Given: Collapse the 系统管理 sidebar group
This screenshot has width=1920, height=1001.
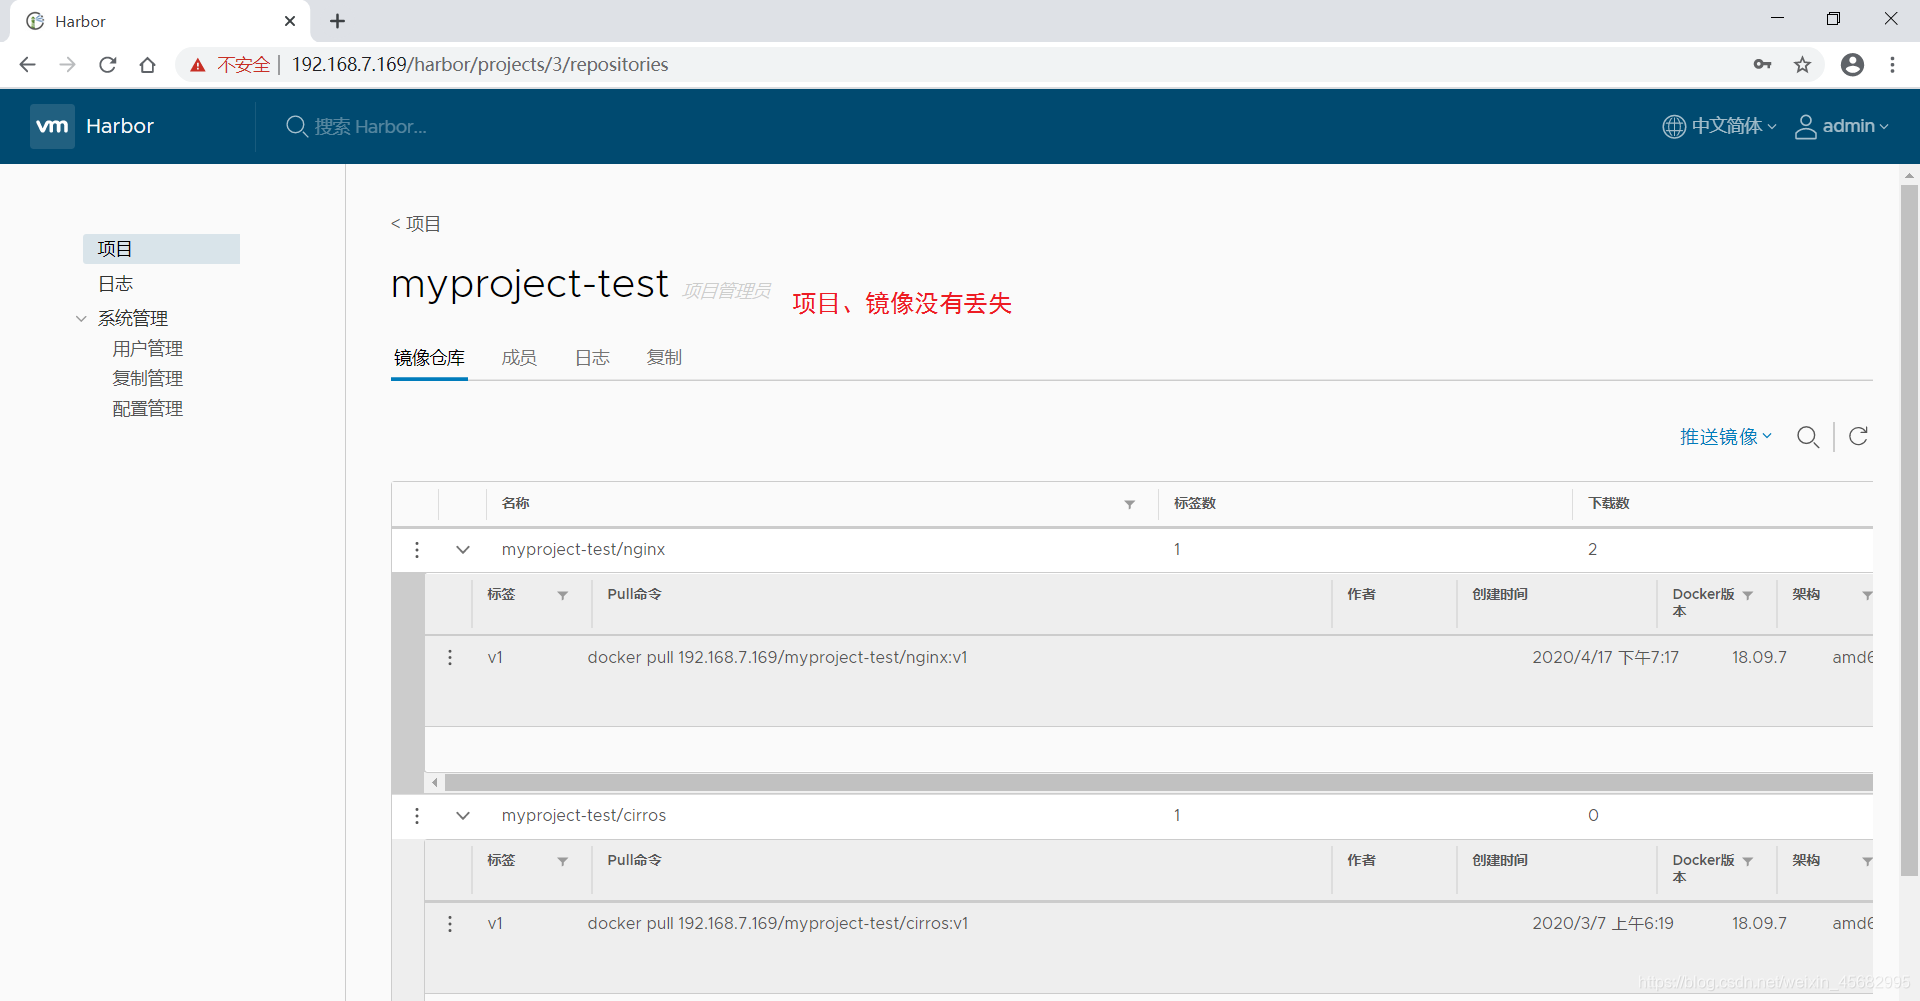Looking at the screenshot, I should (81, 319).
